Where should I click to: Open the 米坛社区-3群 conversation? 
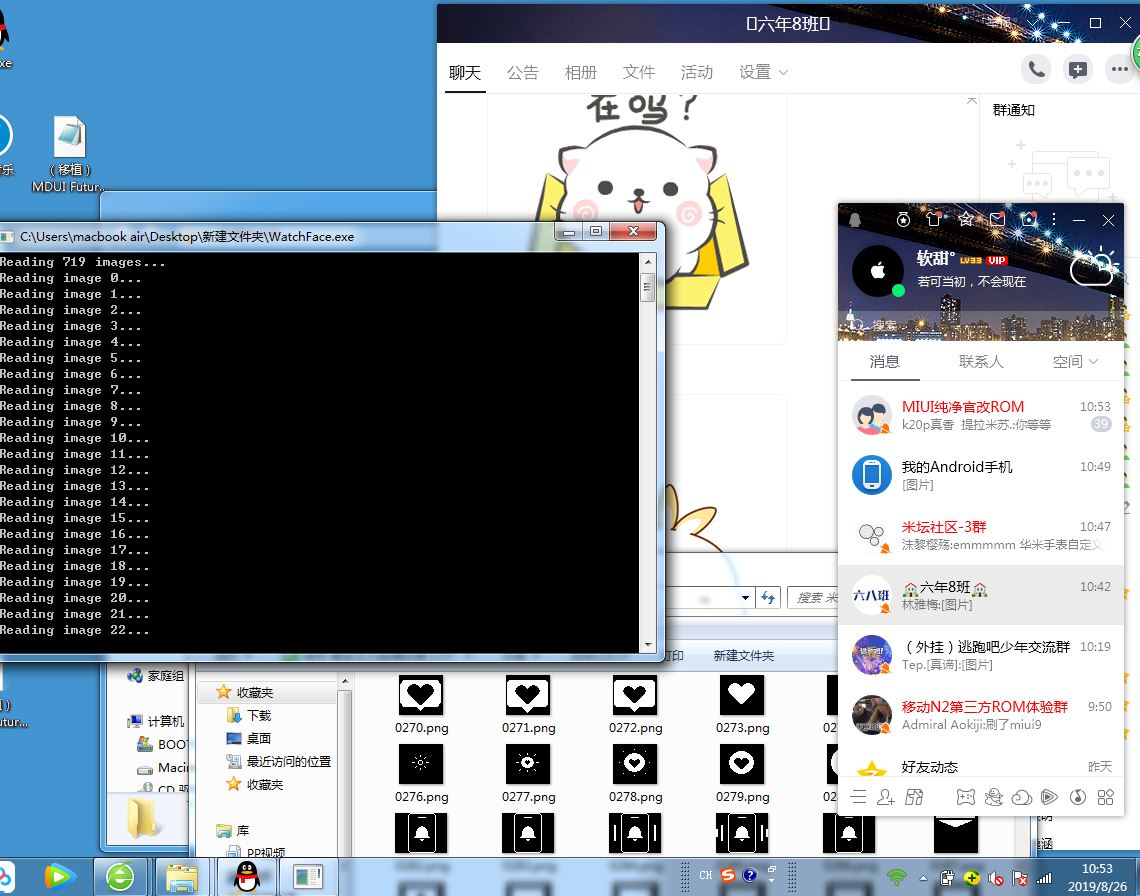(x=981, y=535)
